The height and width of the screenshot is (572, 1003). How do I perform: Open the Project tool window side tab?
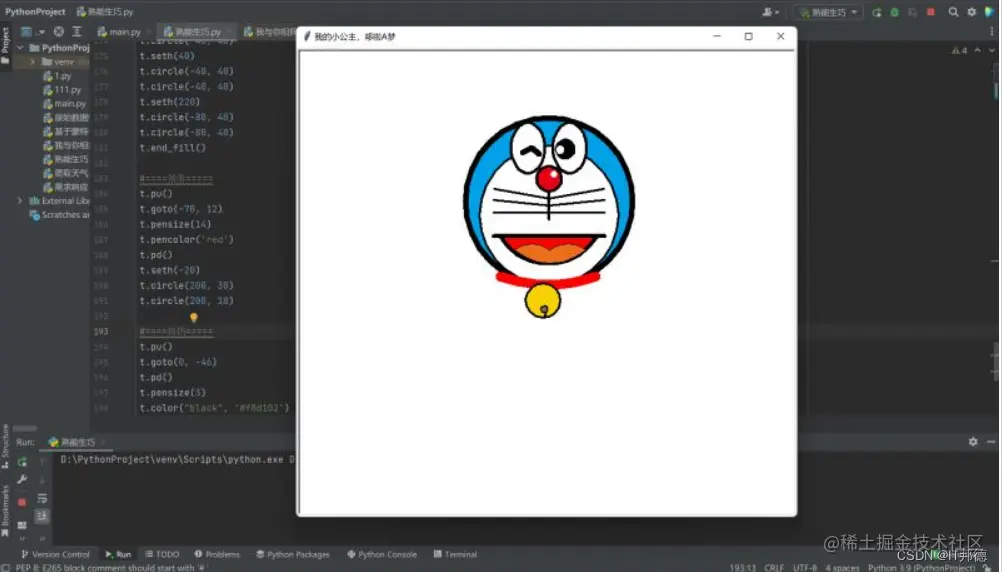tap(5, 45)
